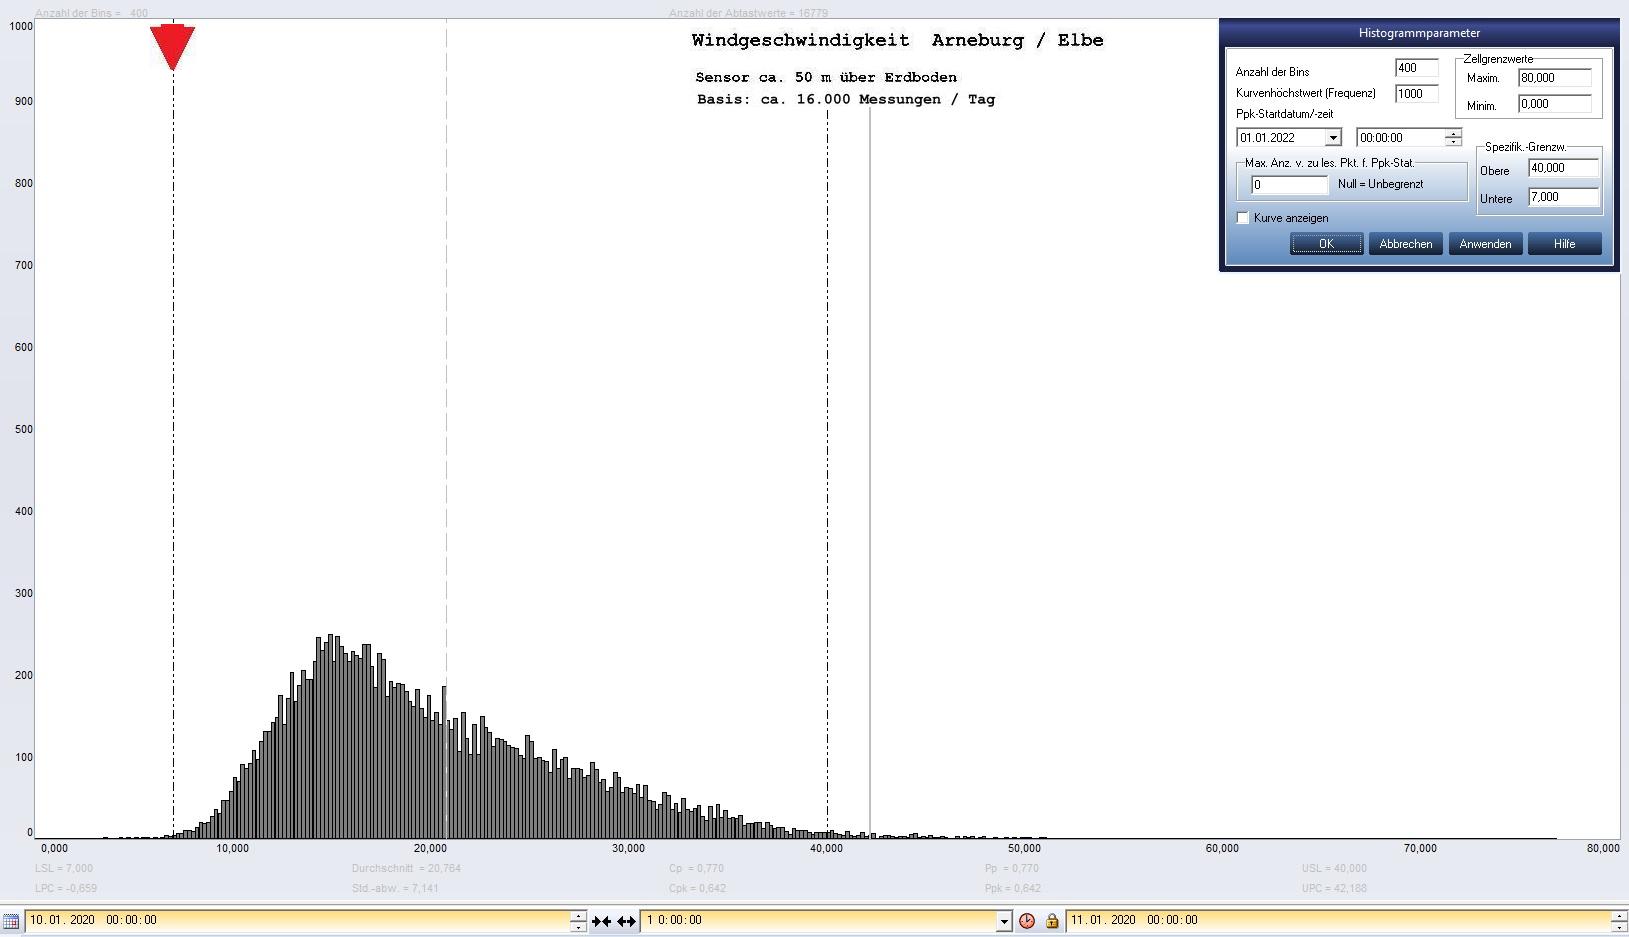Click the start date field showing 10.01.2020
Screen dimensions: 1629x937
[x=300, y=920]
